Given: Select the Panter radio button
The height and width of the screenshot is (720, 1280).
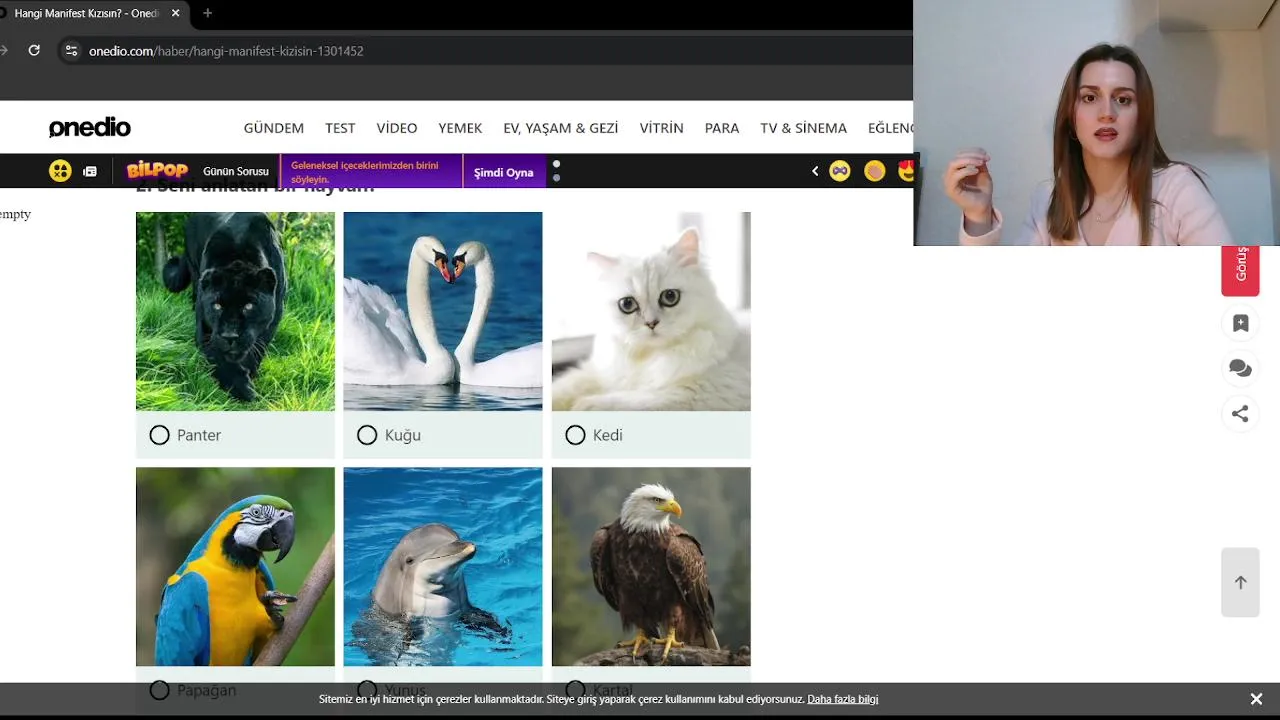Looking at the screenshot, I should click(159, 435).
